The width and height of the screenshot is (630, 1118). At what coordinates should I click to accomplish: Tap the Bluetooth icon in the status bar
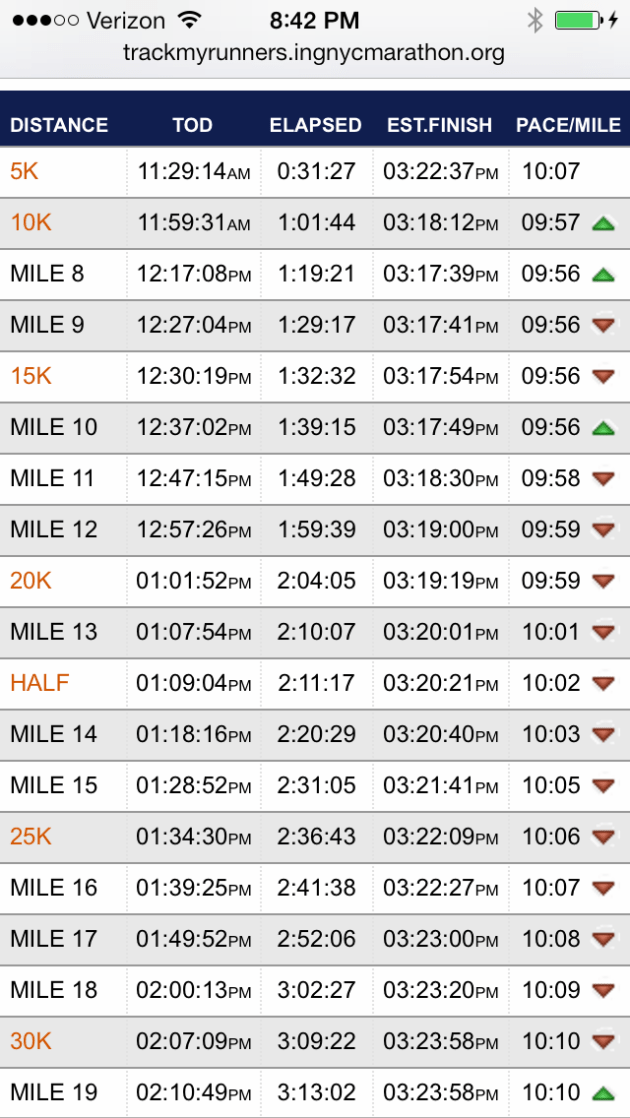click(x=535, y=20)
